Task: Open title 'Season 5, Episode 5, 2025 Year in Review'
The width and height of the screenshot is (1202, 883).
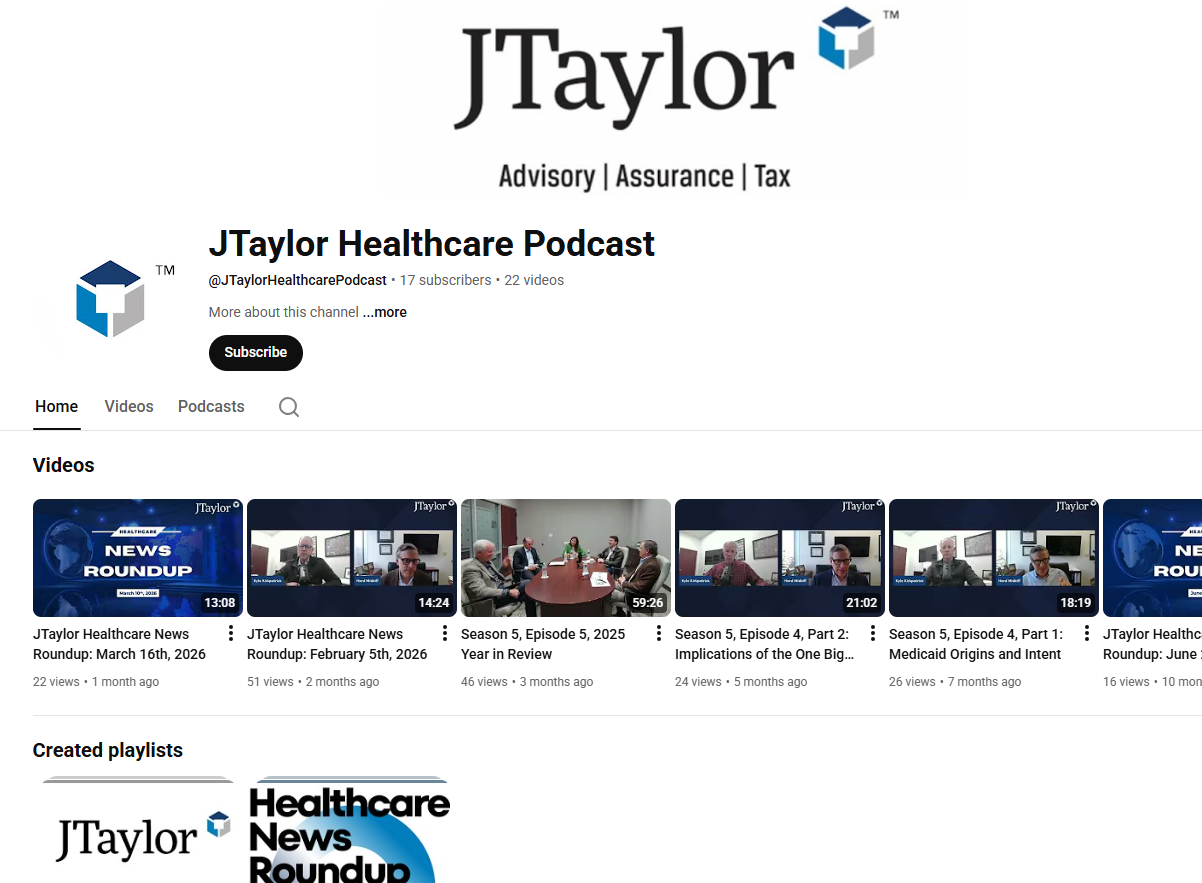Action: point(543,644)
